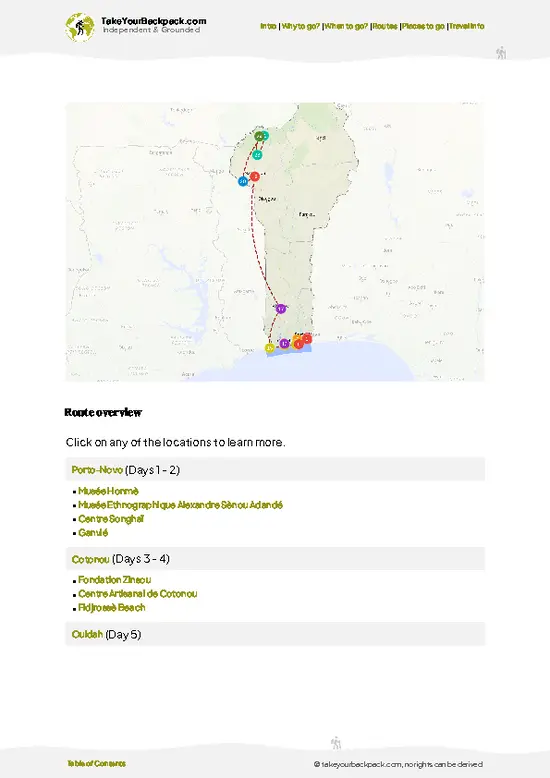This screenshot has width=550, height=778.
Task: Open the Ganvié link
Action: pyautogui.click(x=93, y=533)
